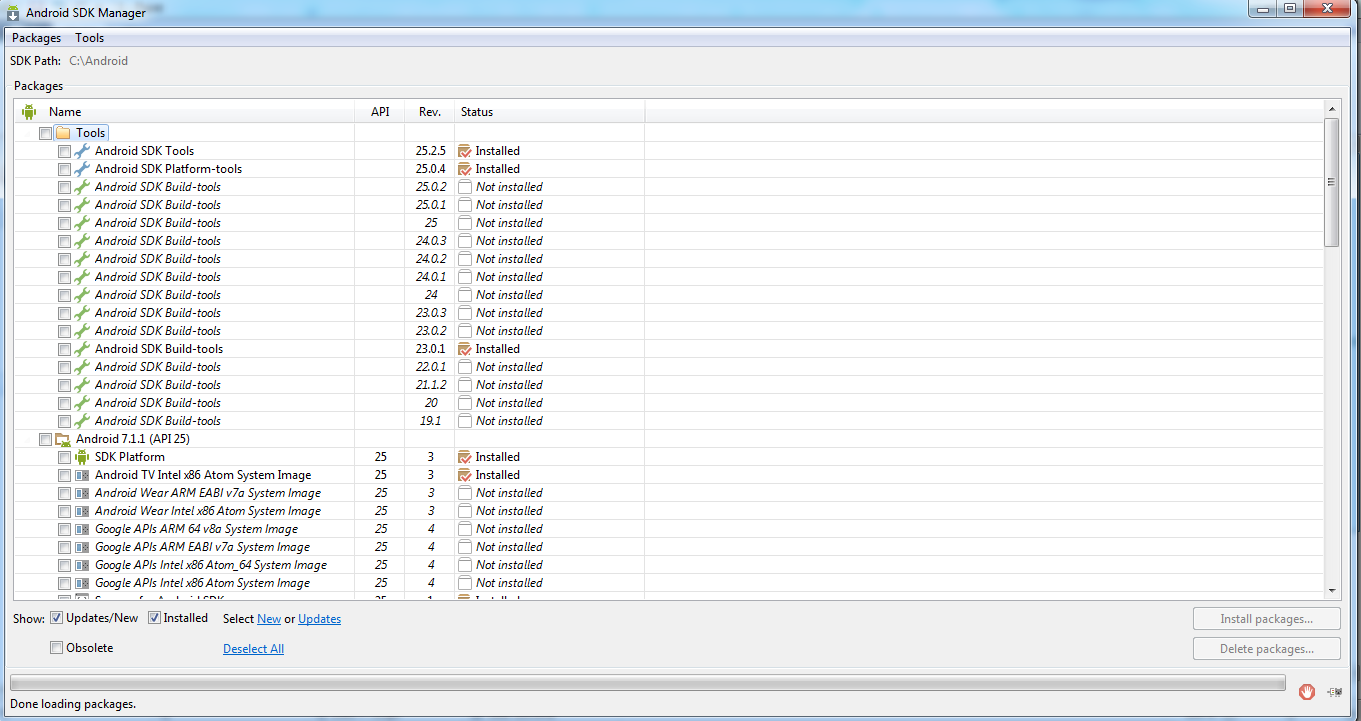Click the Not installed status text for Build-tools 20
This screenshot has height=721, width=1361.
(x=509, y=403)
